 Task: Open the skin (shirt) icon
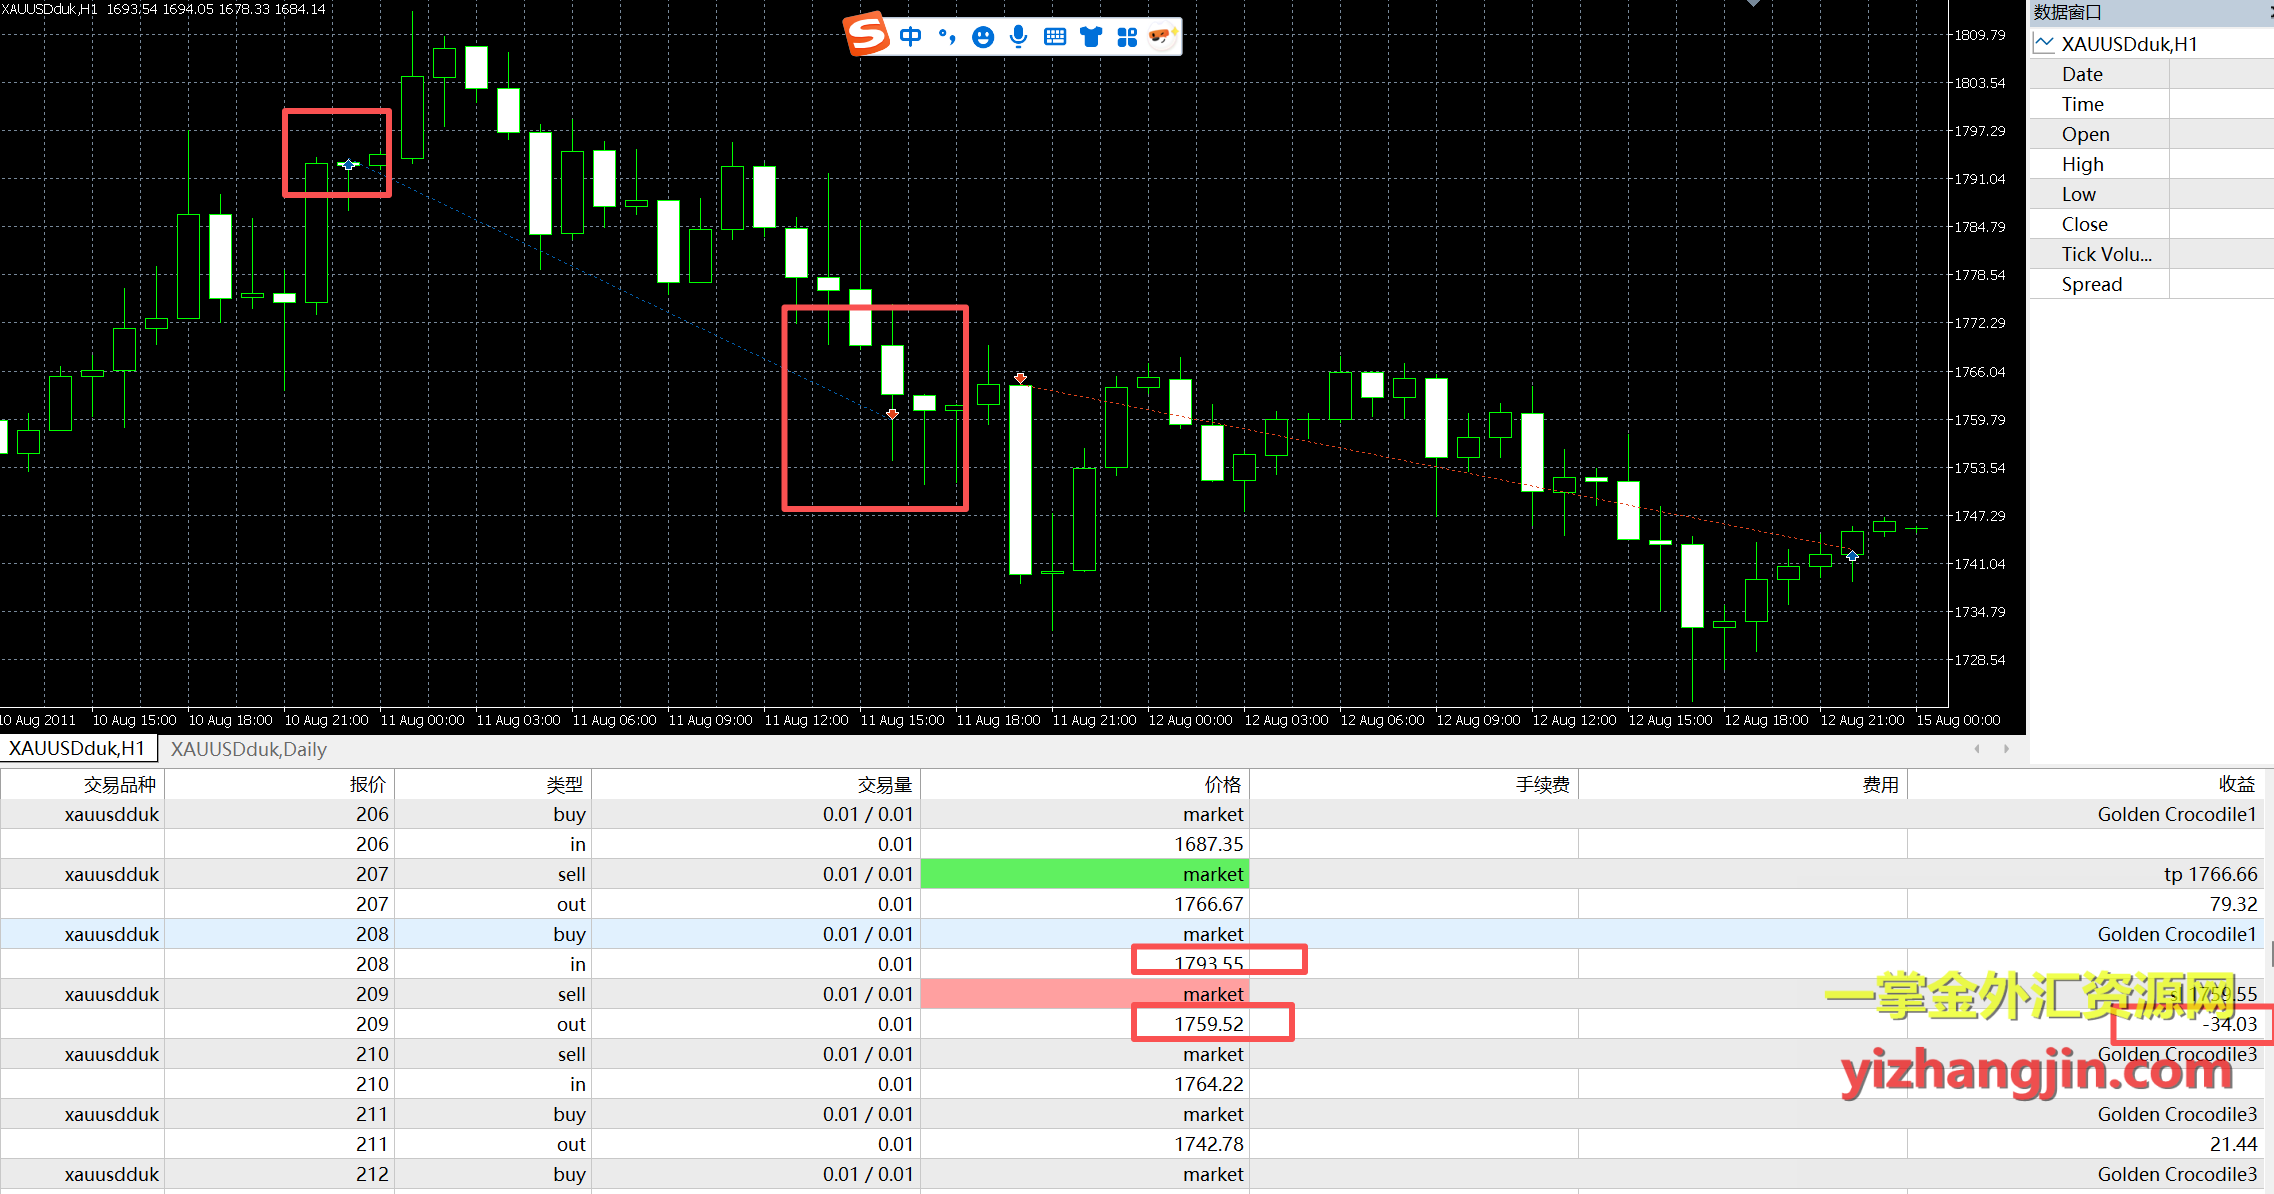(1090, 37)
